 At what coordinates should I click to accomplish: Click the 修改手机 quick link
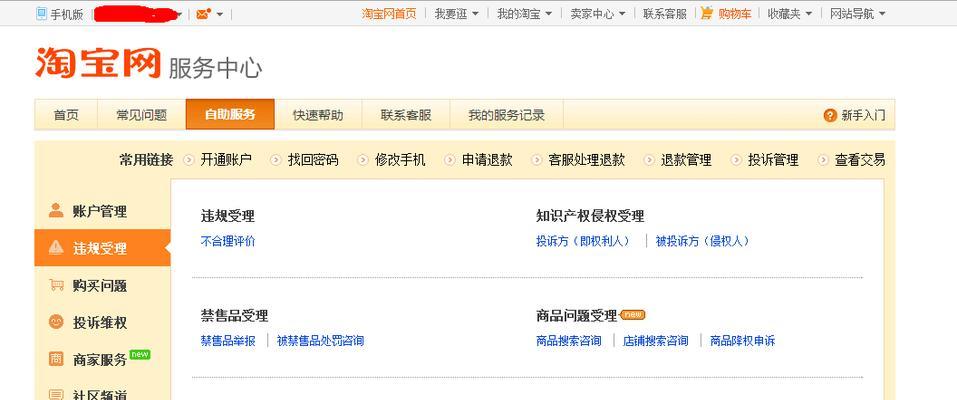click(400, 160)
